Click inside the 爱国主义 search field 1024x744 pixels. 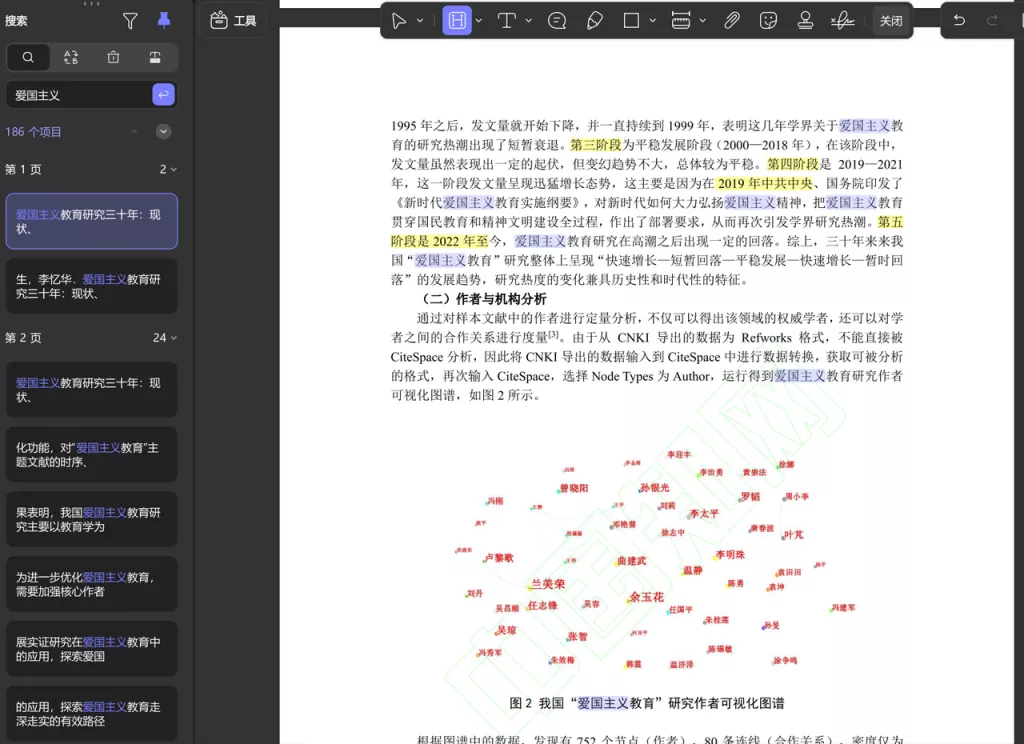tap(70, 94)
